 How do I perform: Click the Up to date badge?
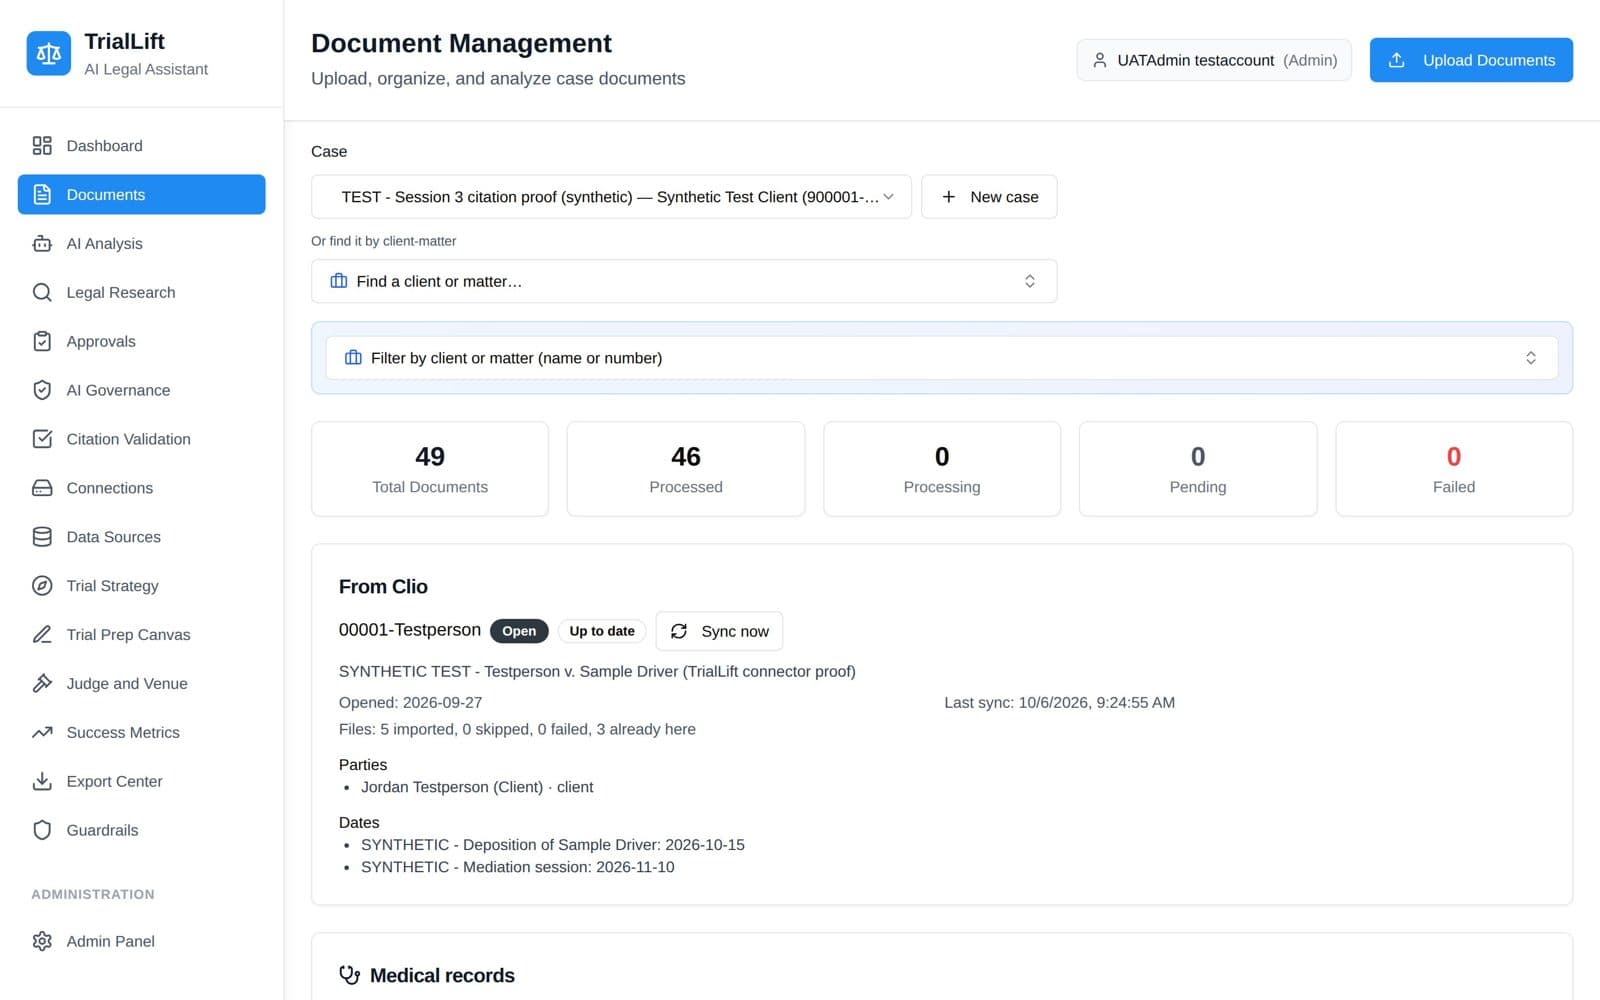click(602, 631)
